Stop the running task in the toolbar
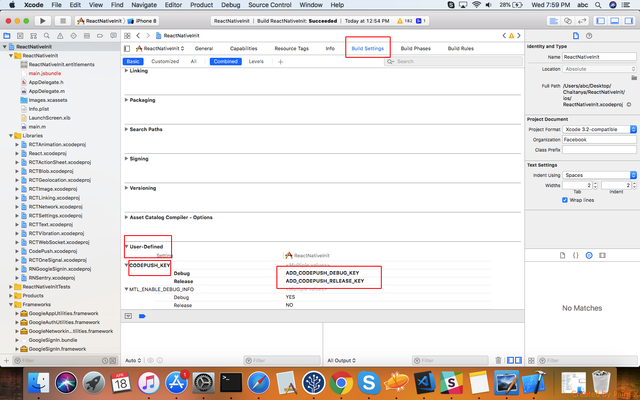 click(62, 21)
